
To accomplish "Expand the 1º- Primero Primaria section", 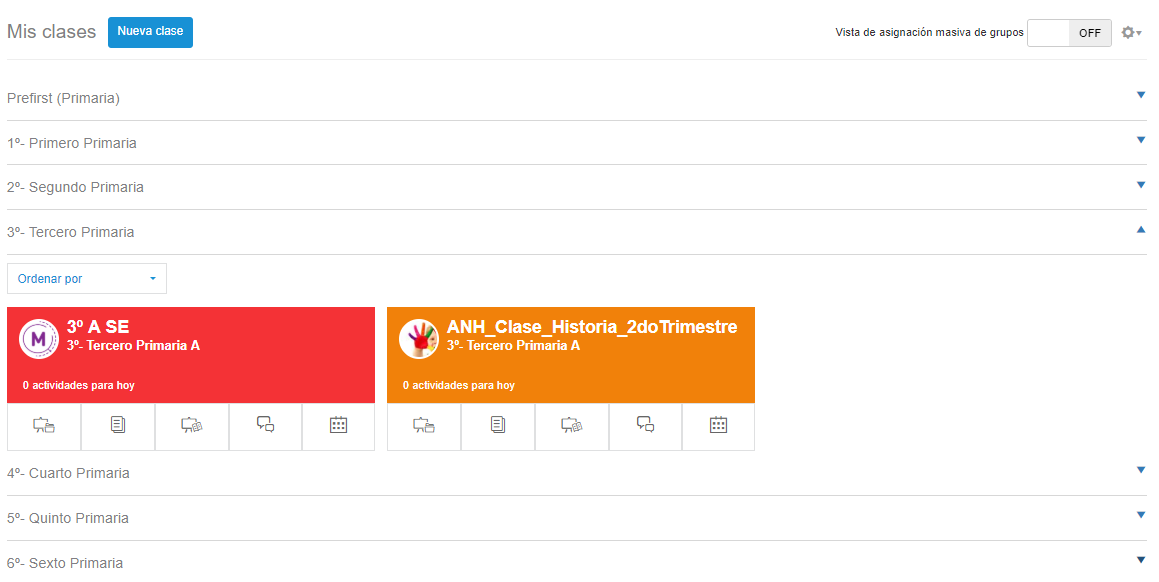I will 1141,141.
